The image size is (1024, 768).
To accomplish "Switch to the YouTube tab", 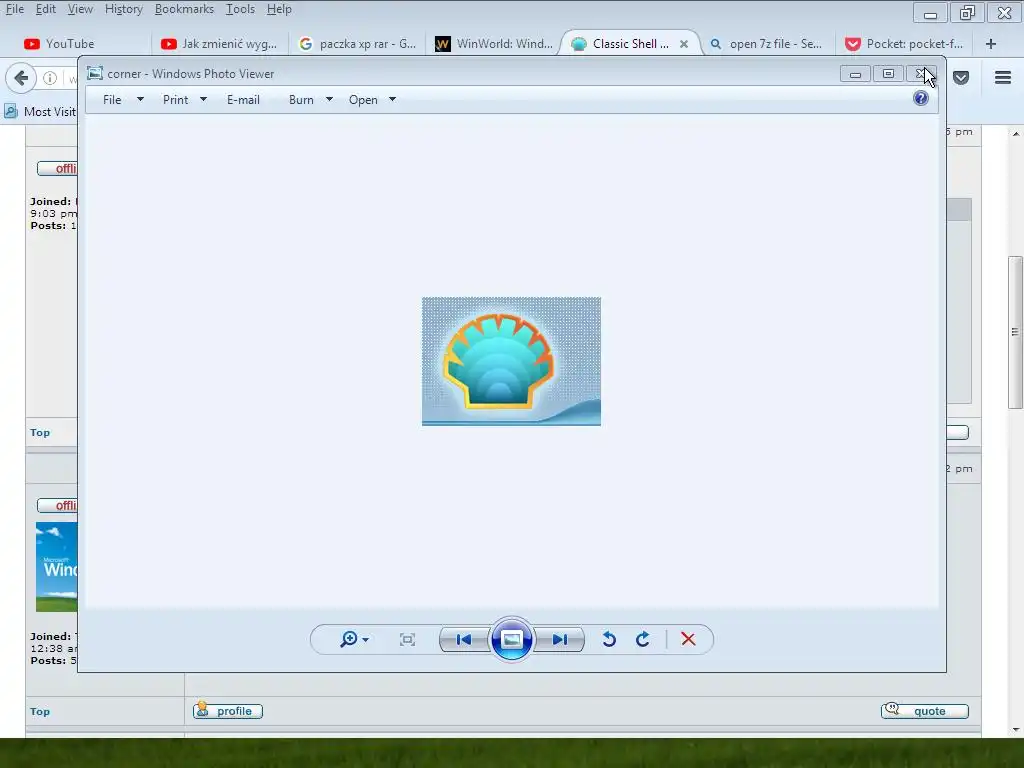I will click(x=82, y=44).
